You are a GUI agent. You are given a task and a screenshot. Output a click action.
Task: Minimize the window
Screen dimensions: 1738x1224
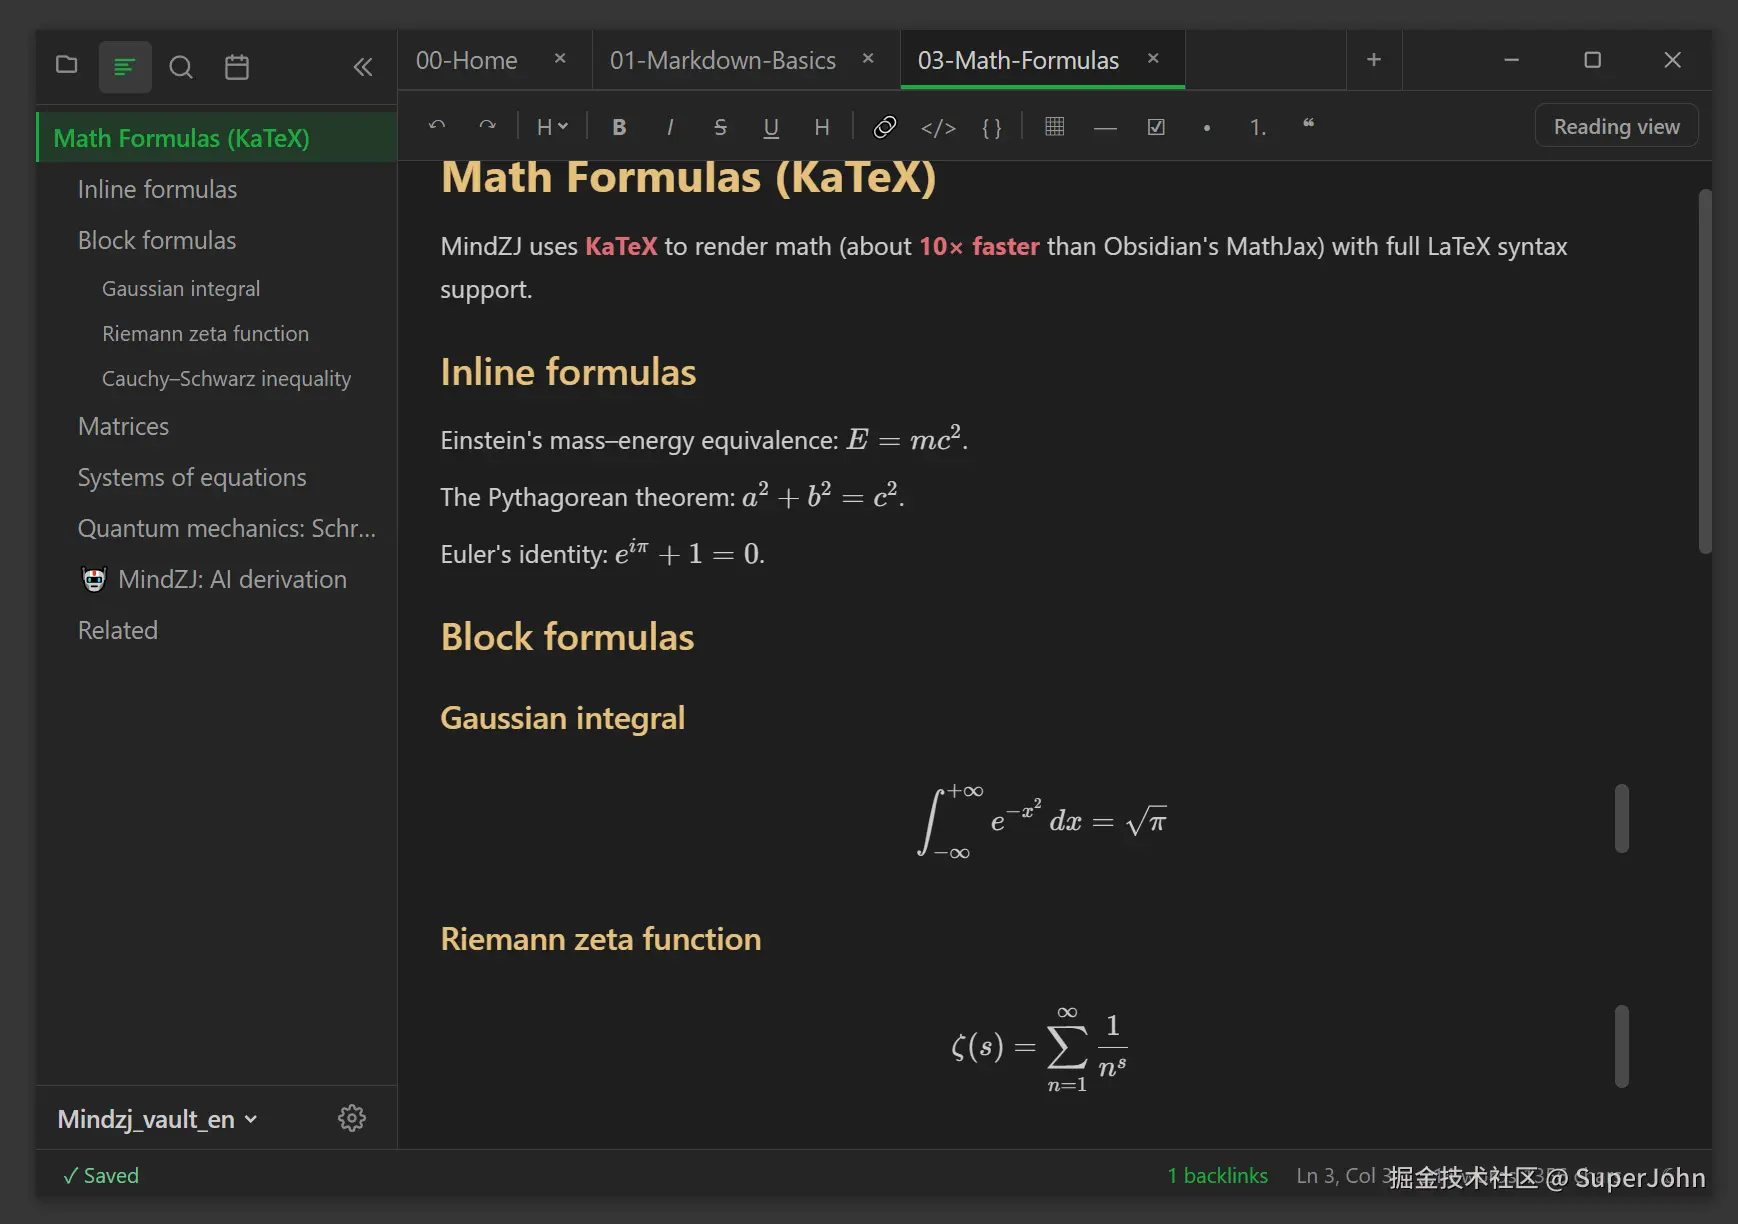pos(1511,60)
